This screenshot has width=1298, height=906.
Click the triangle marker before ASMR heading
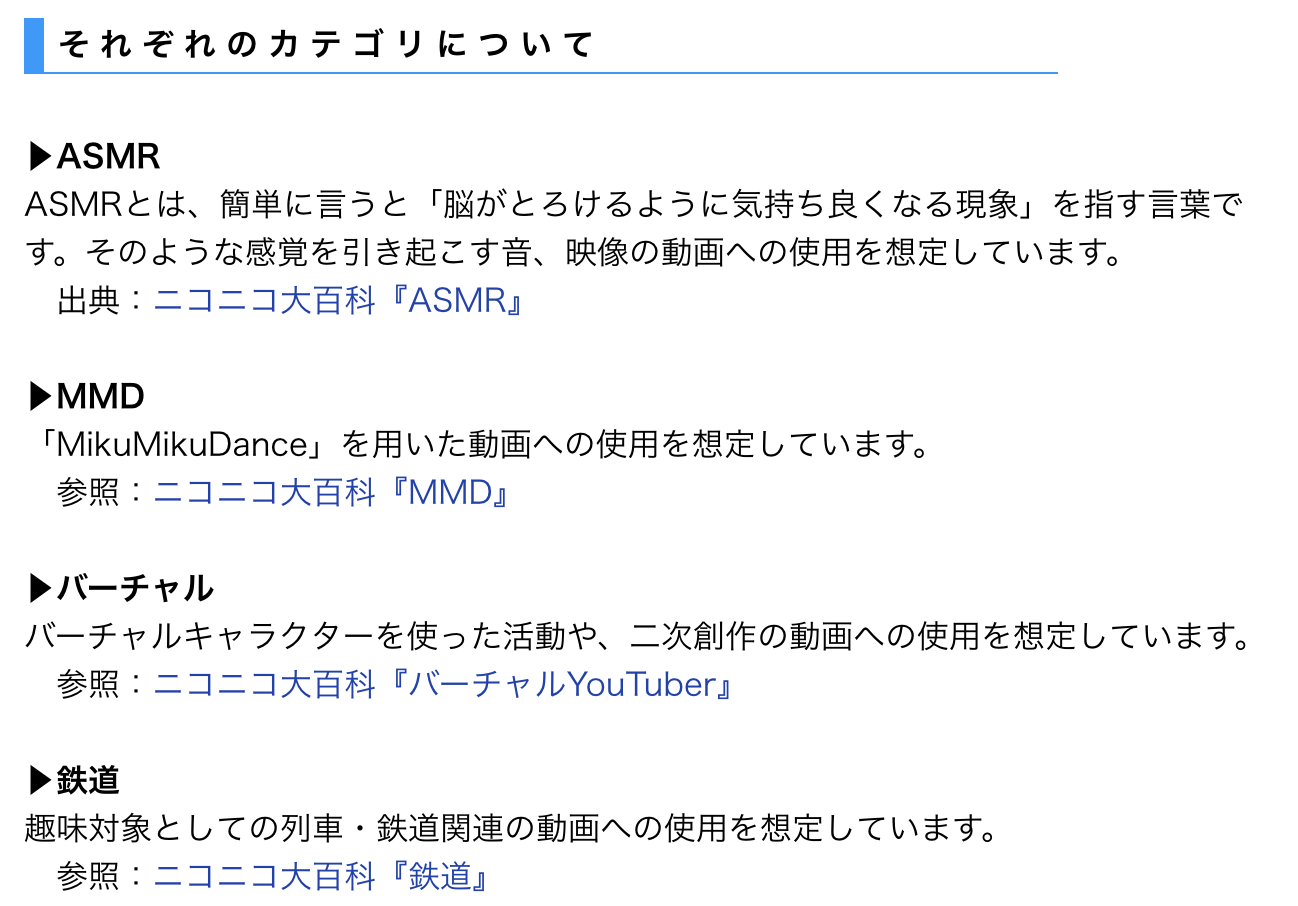pos(40,157)
